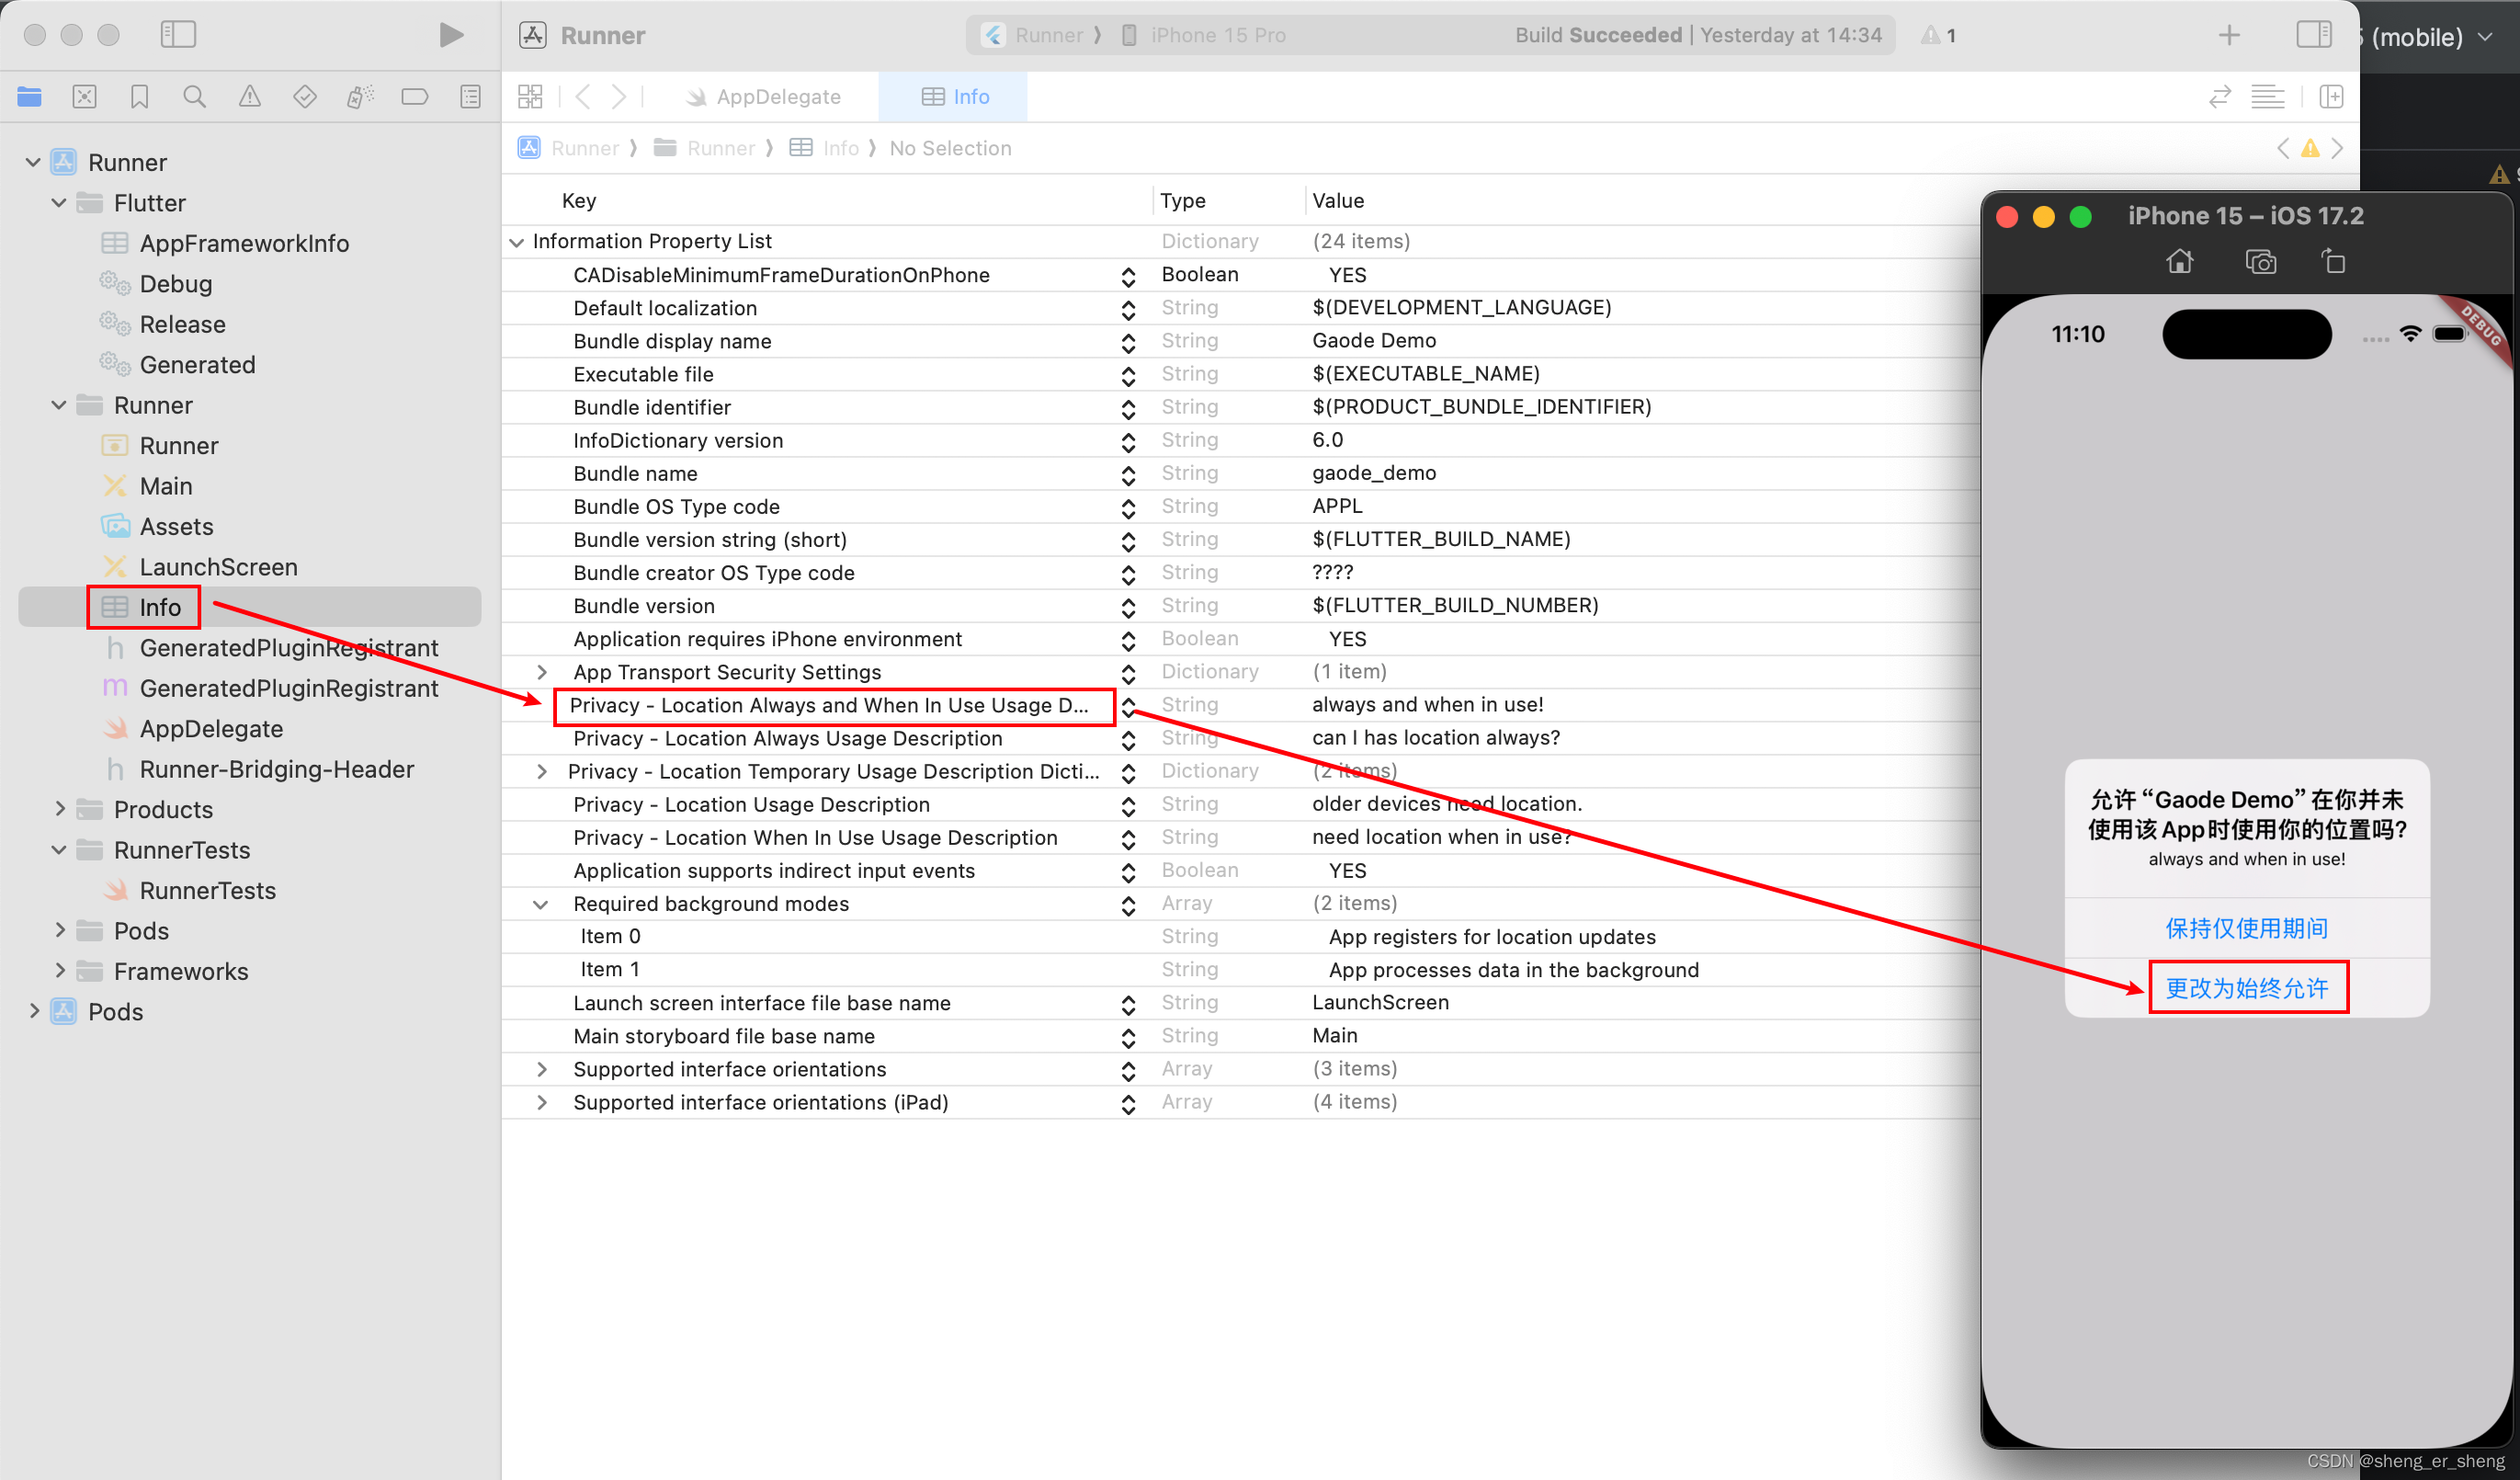The image size is (2520, 1480).
Task: Switch to the AppDelegate tab
Action: (x=764, y=97)
